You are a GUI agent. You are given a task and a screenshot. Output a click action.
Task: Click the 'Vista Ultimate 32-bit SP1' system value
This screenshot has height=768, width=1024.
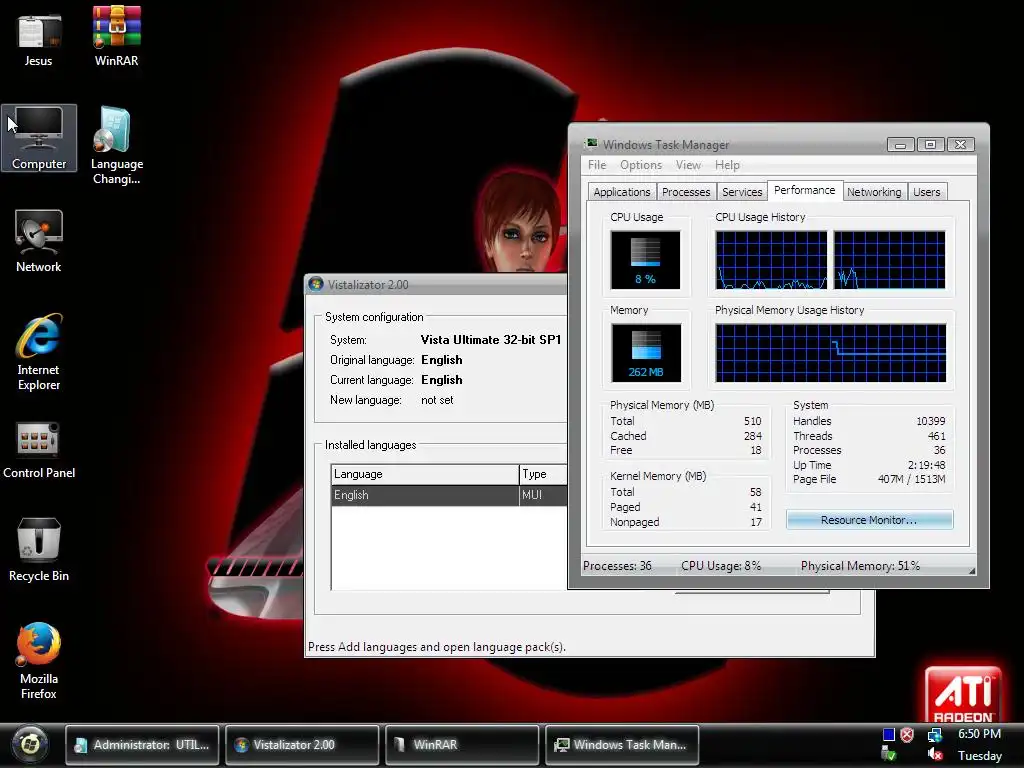(x=490, y=340)
